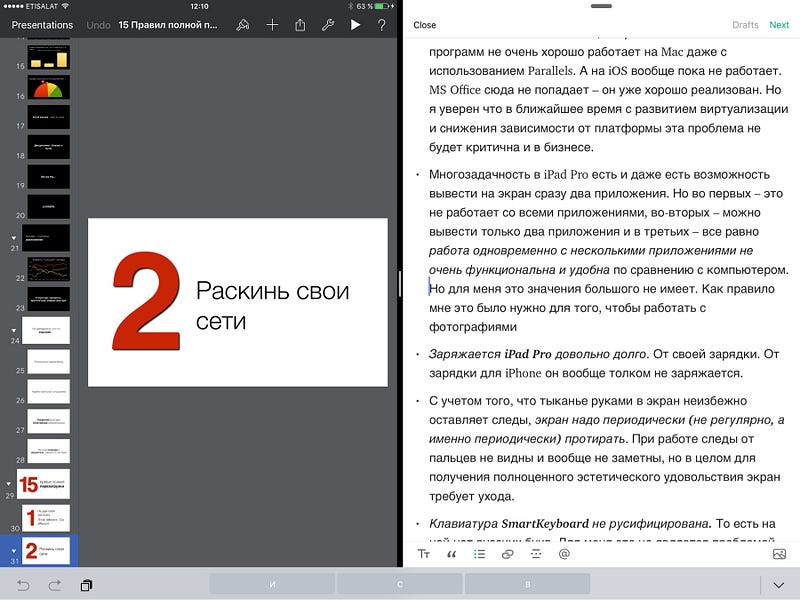The height and width of the screenshot is (600, 800).
Task: Open the Share menu in Keynote
Action: [x=300, y=24]
